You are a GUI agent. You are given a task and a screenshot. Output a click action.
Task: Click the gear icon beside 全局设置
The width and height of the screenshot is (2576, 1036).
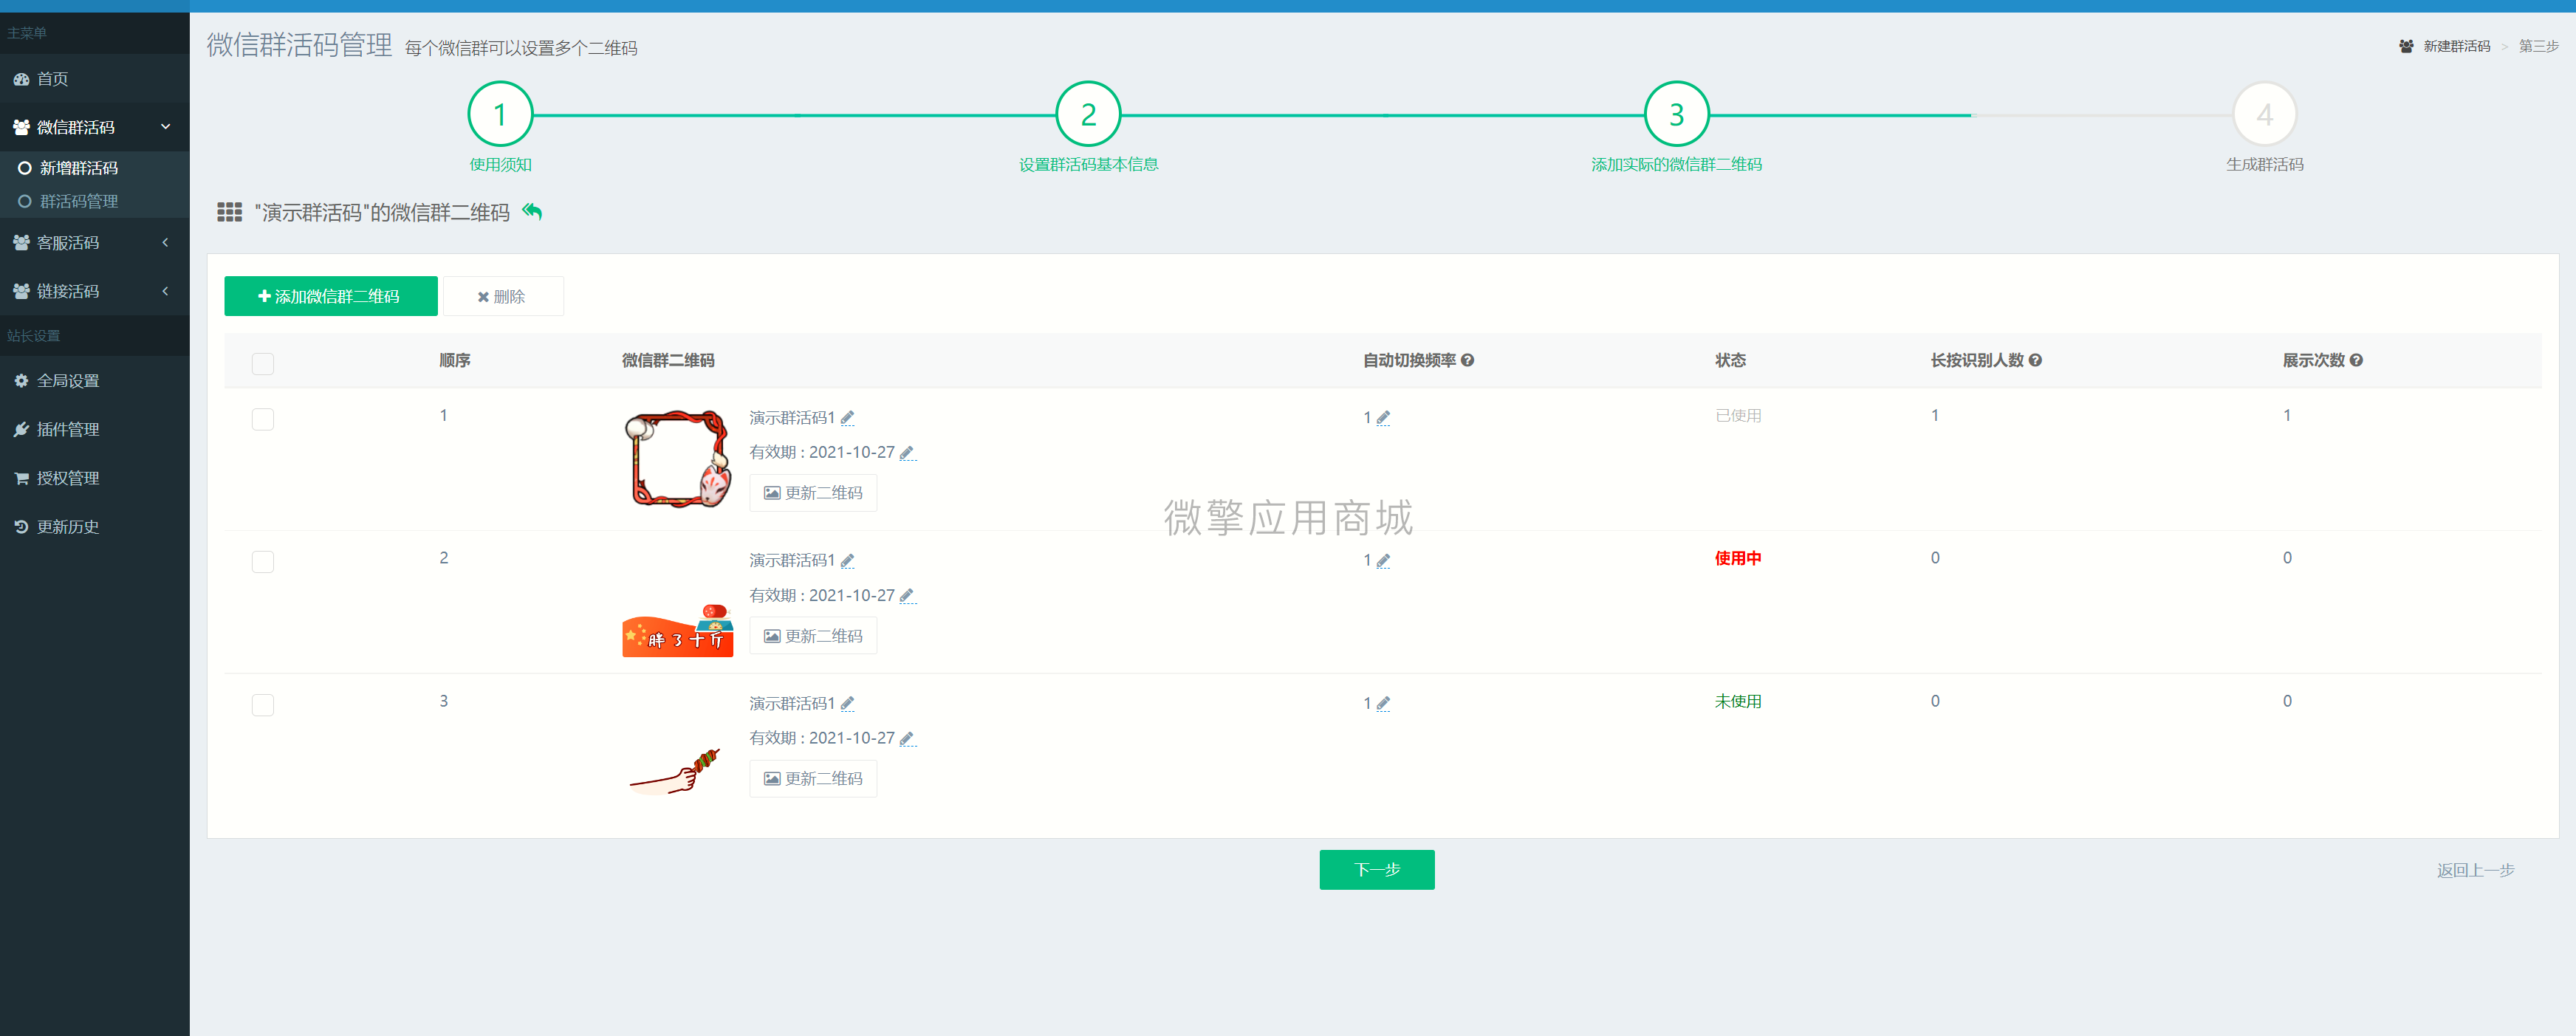pyautogui.click(x=21, y=381)
